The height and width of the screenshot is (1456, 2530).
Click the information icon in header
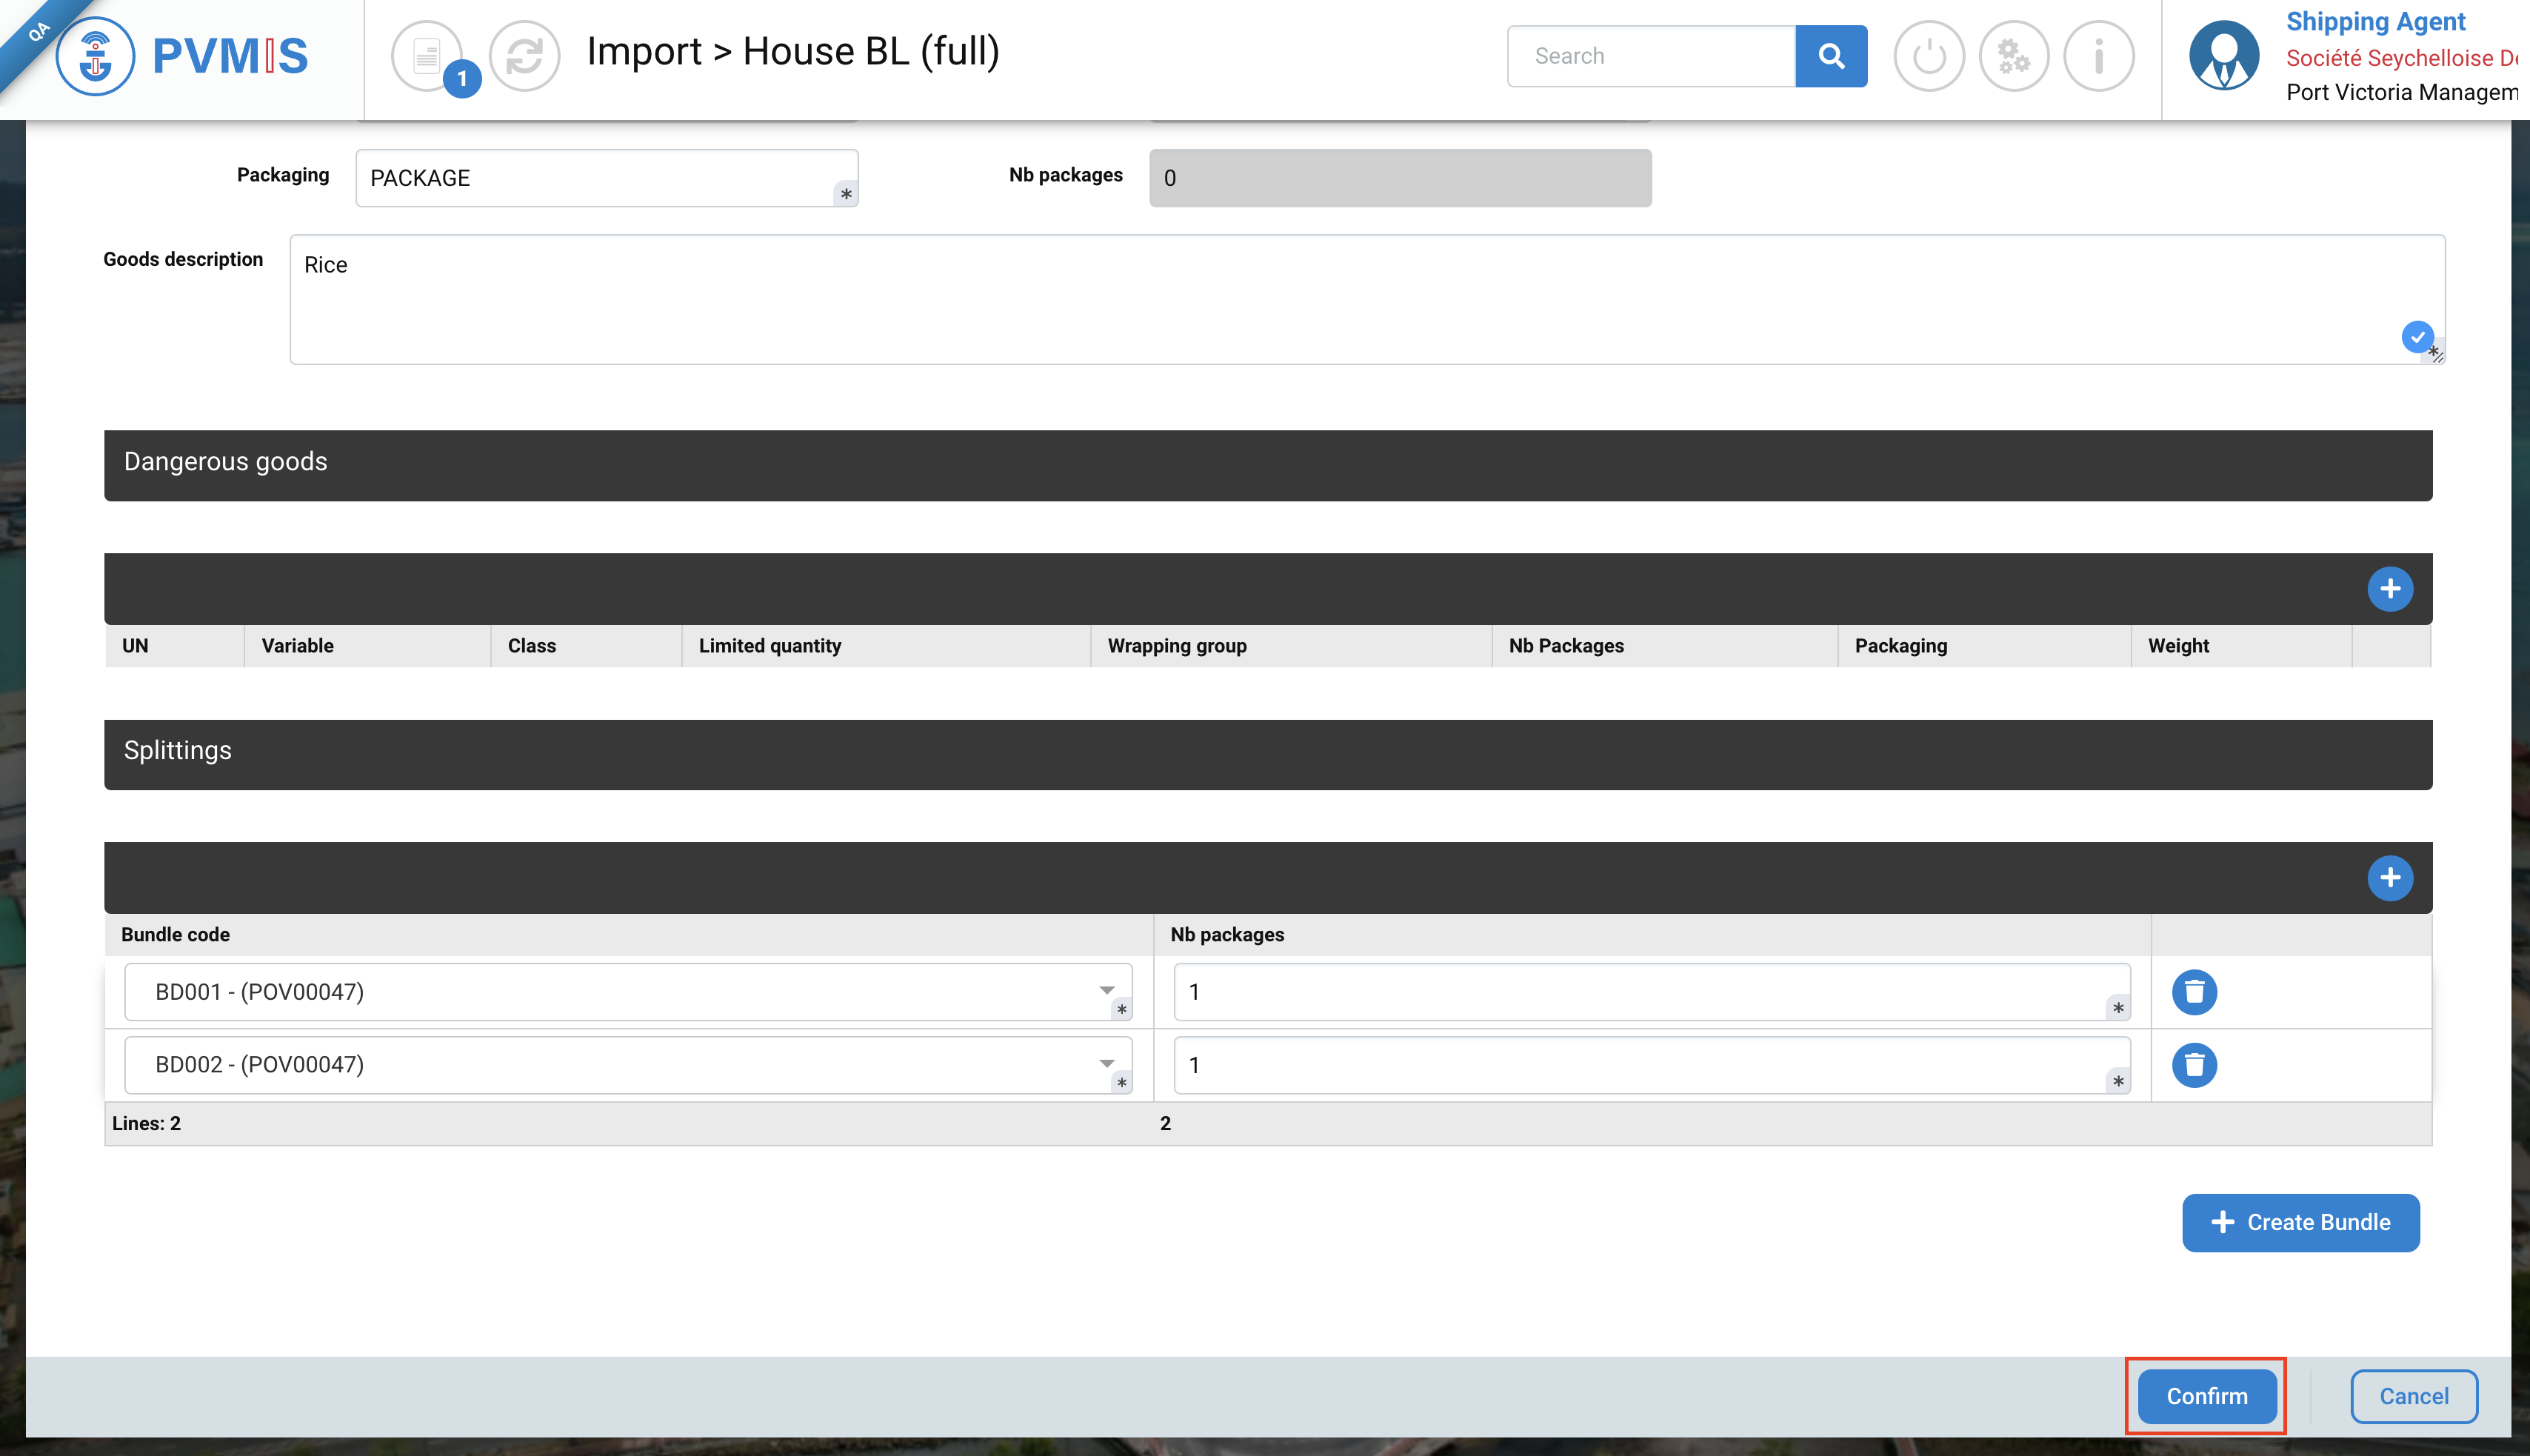click(2098, 56)
